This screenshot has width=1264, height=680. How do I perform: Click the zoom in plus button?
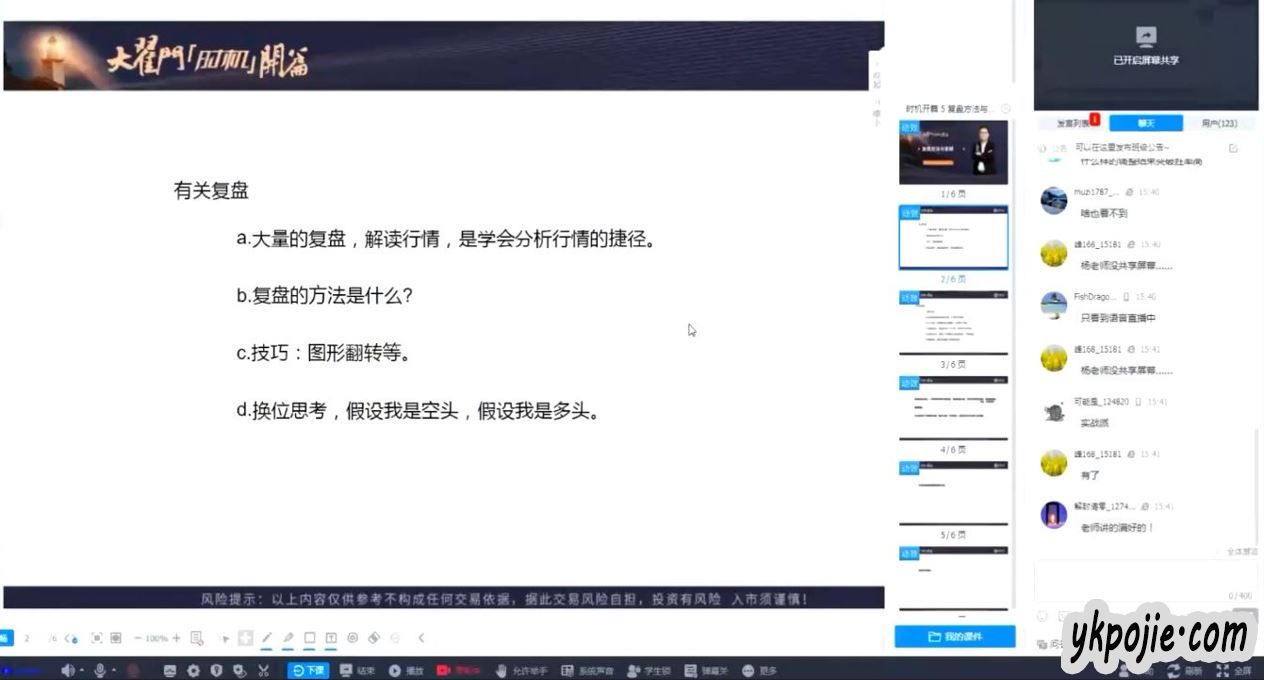tap(176, 638)
